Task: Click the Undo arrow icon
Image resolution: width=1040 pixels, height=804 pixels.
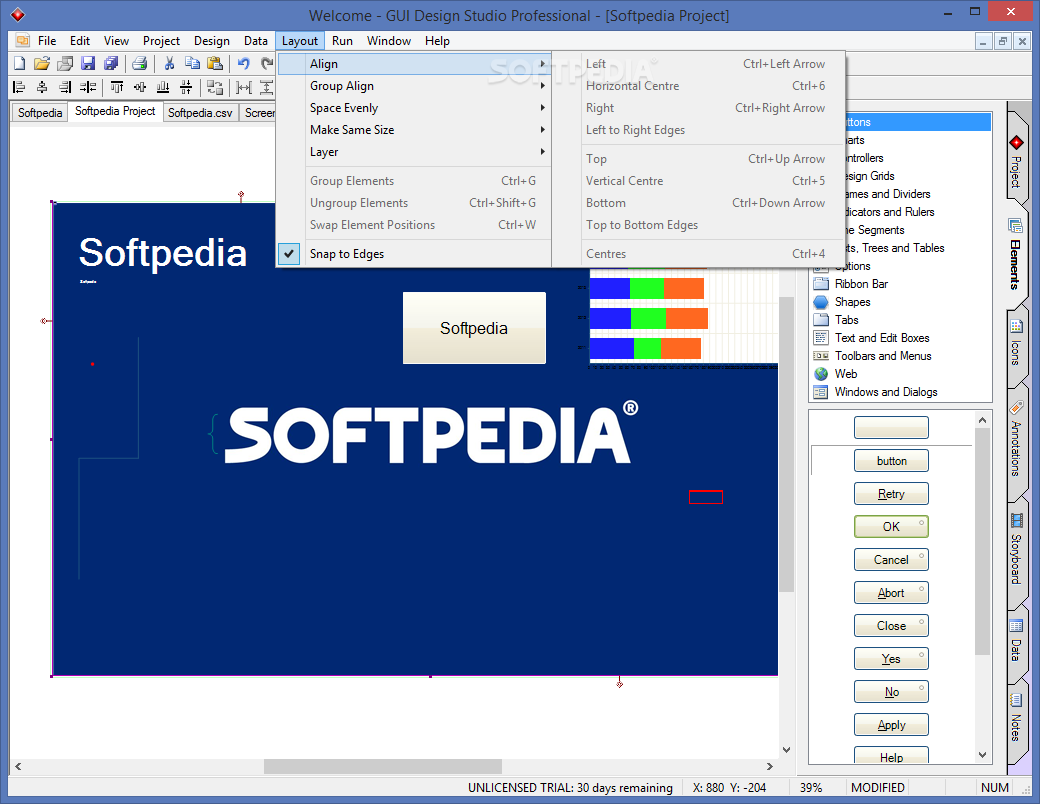Action: point(243,63)
